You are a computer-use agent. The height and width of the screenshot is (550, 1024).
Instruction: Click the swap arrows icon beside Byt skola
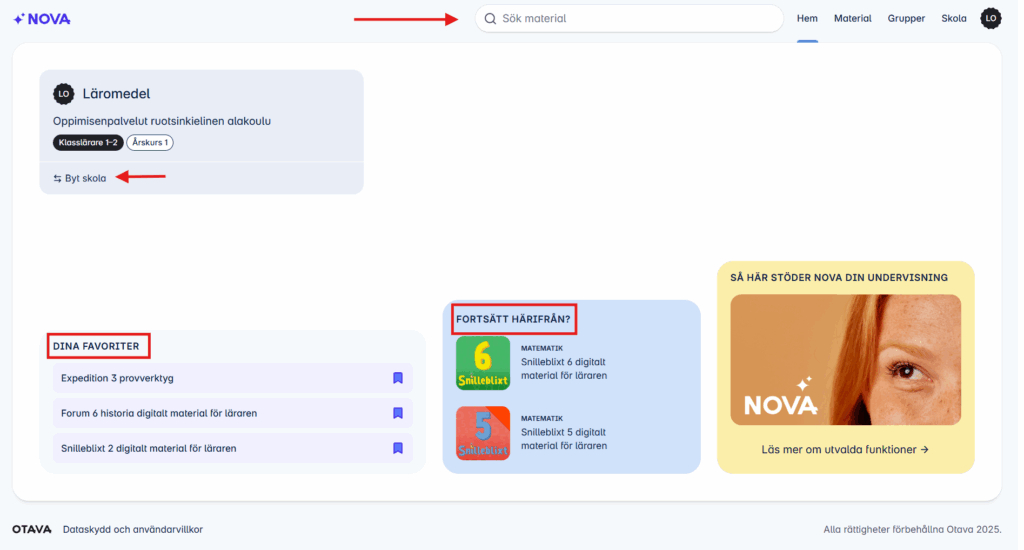point(57,178)
